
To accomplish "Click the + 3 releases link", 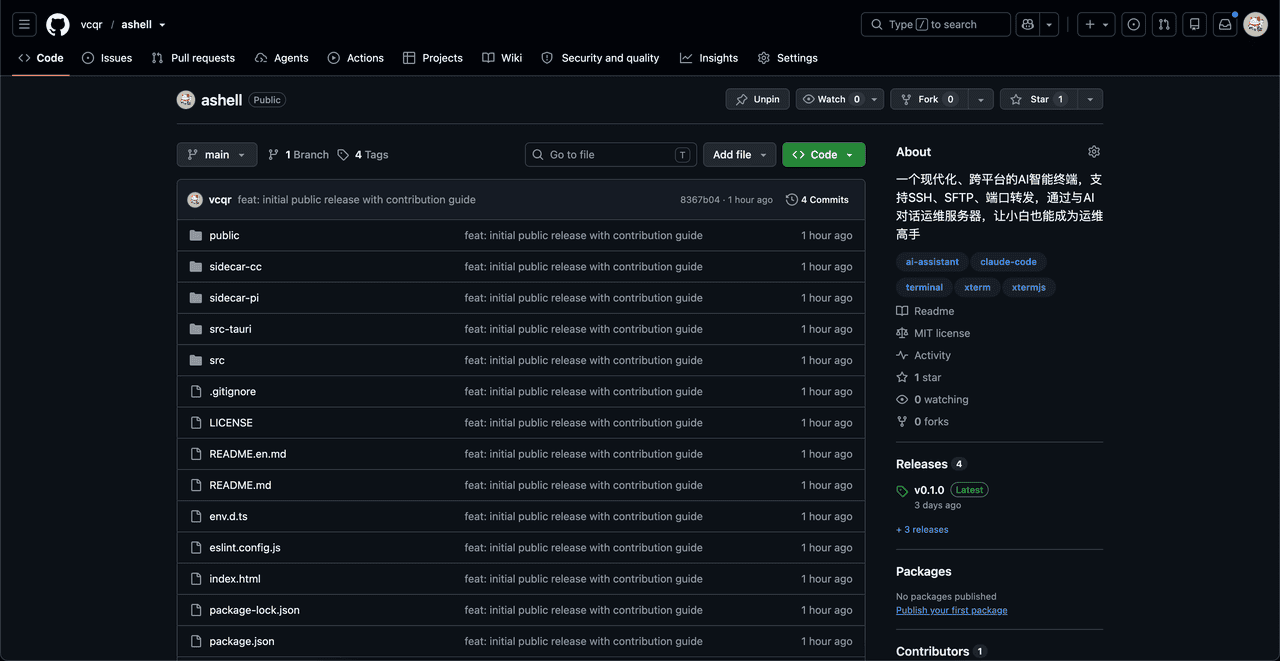I will coord(922,530).
